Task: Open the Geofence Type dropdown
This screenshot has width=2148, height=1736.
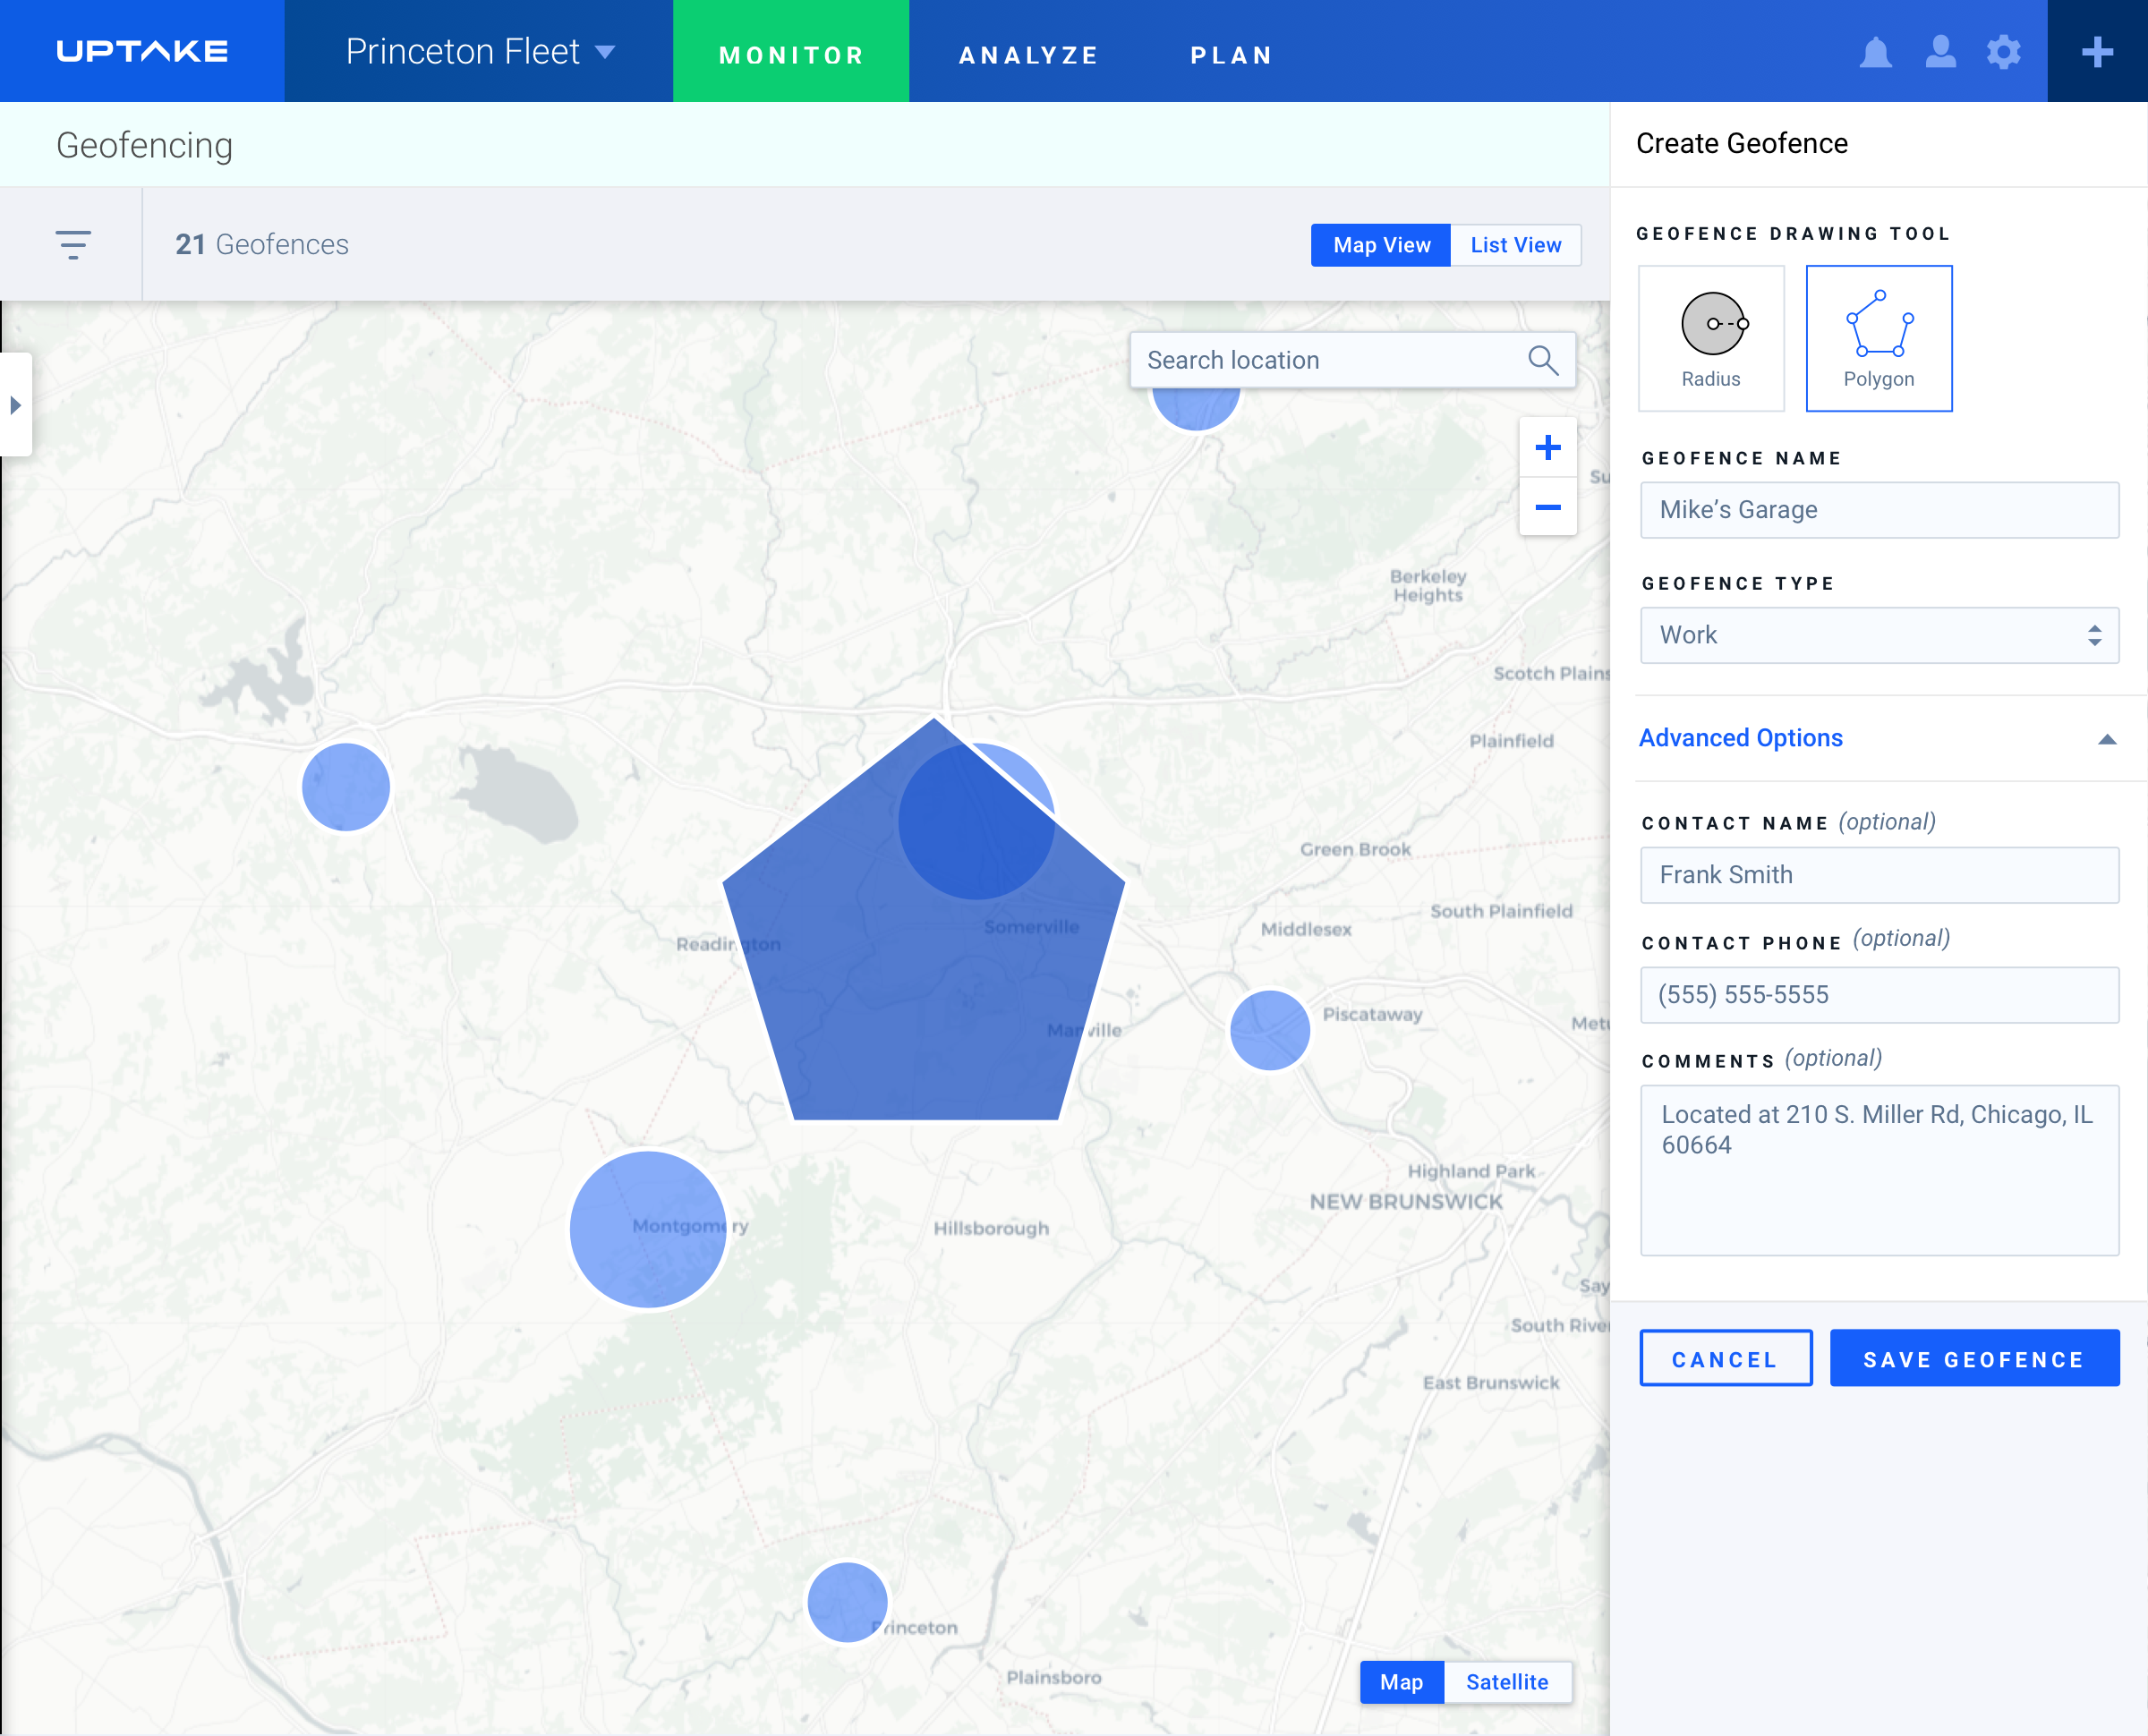Action: tap(1879, 635)
